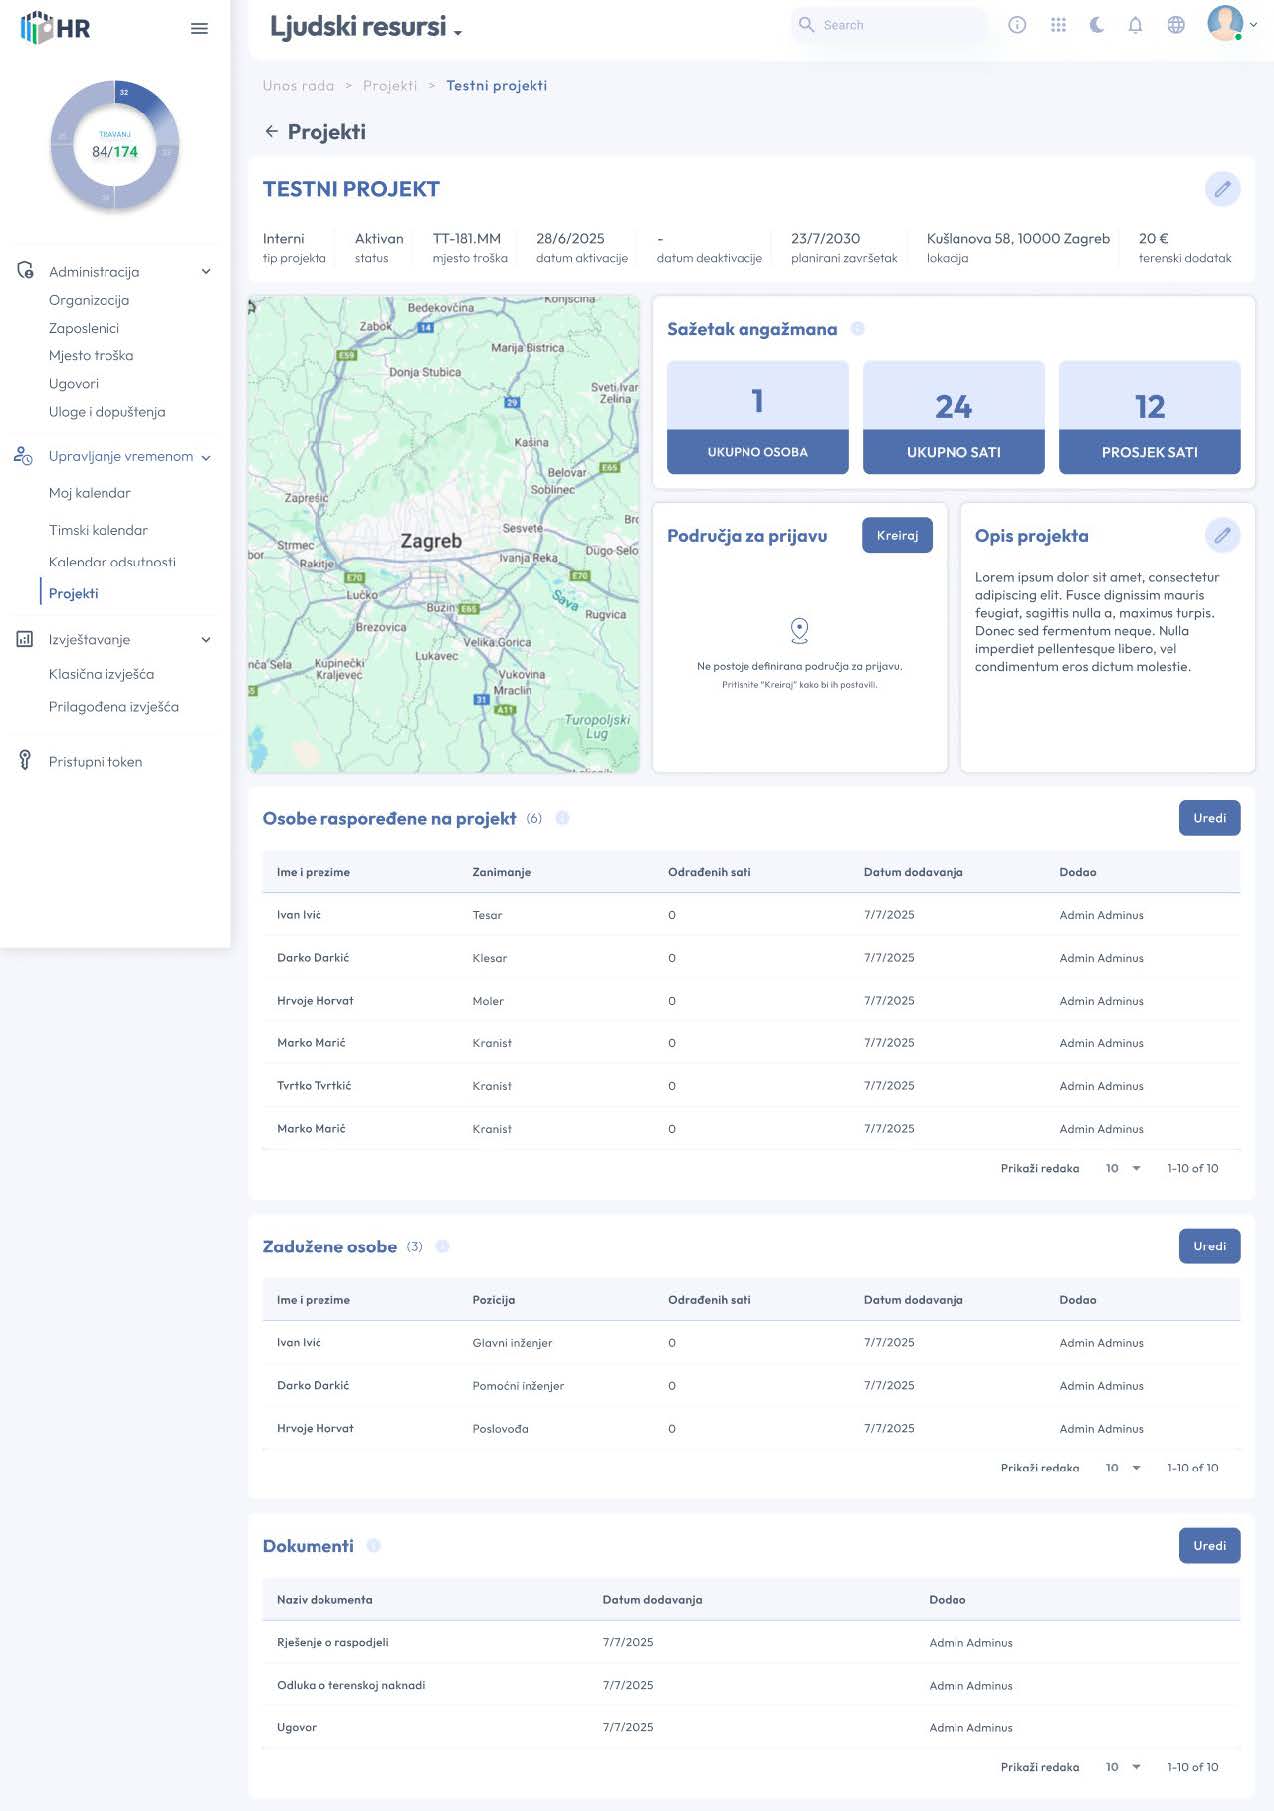
Task: Open rows-per-page dropdown in Zadužene osobe table
Action: [x=1123, y=1467]
